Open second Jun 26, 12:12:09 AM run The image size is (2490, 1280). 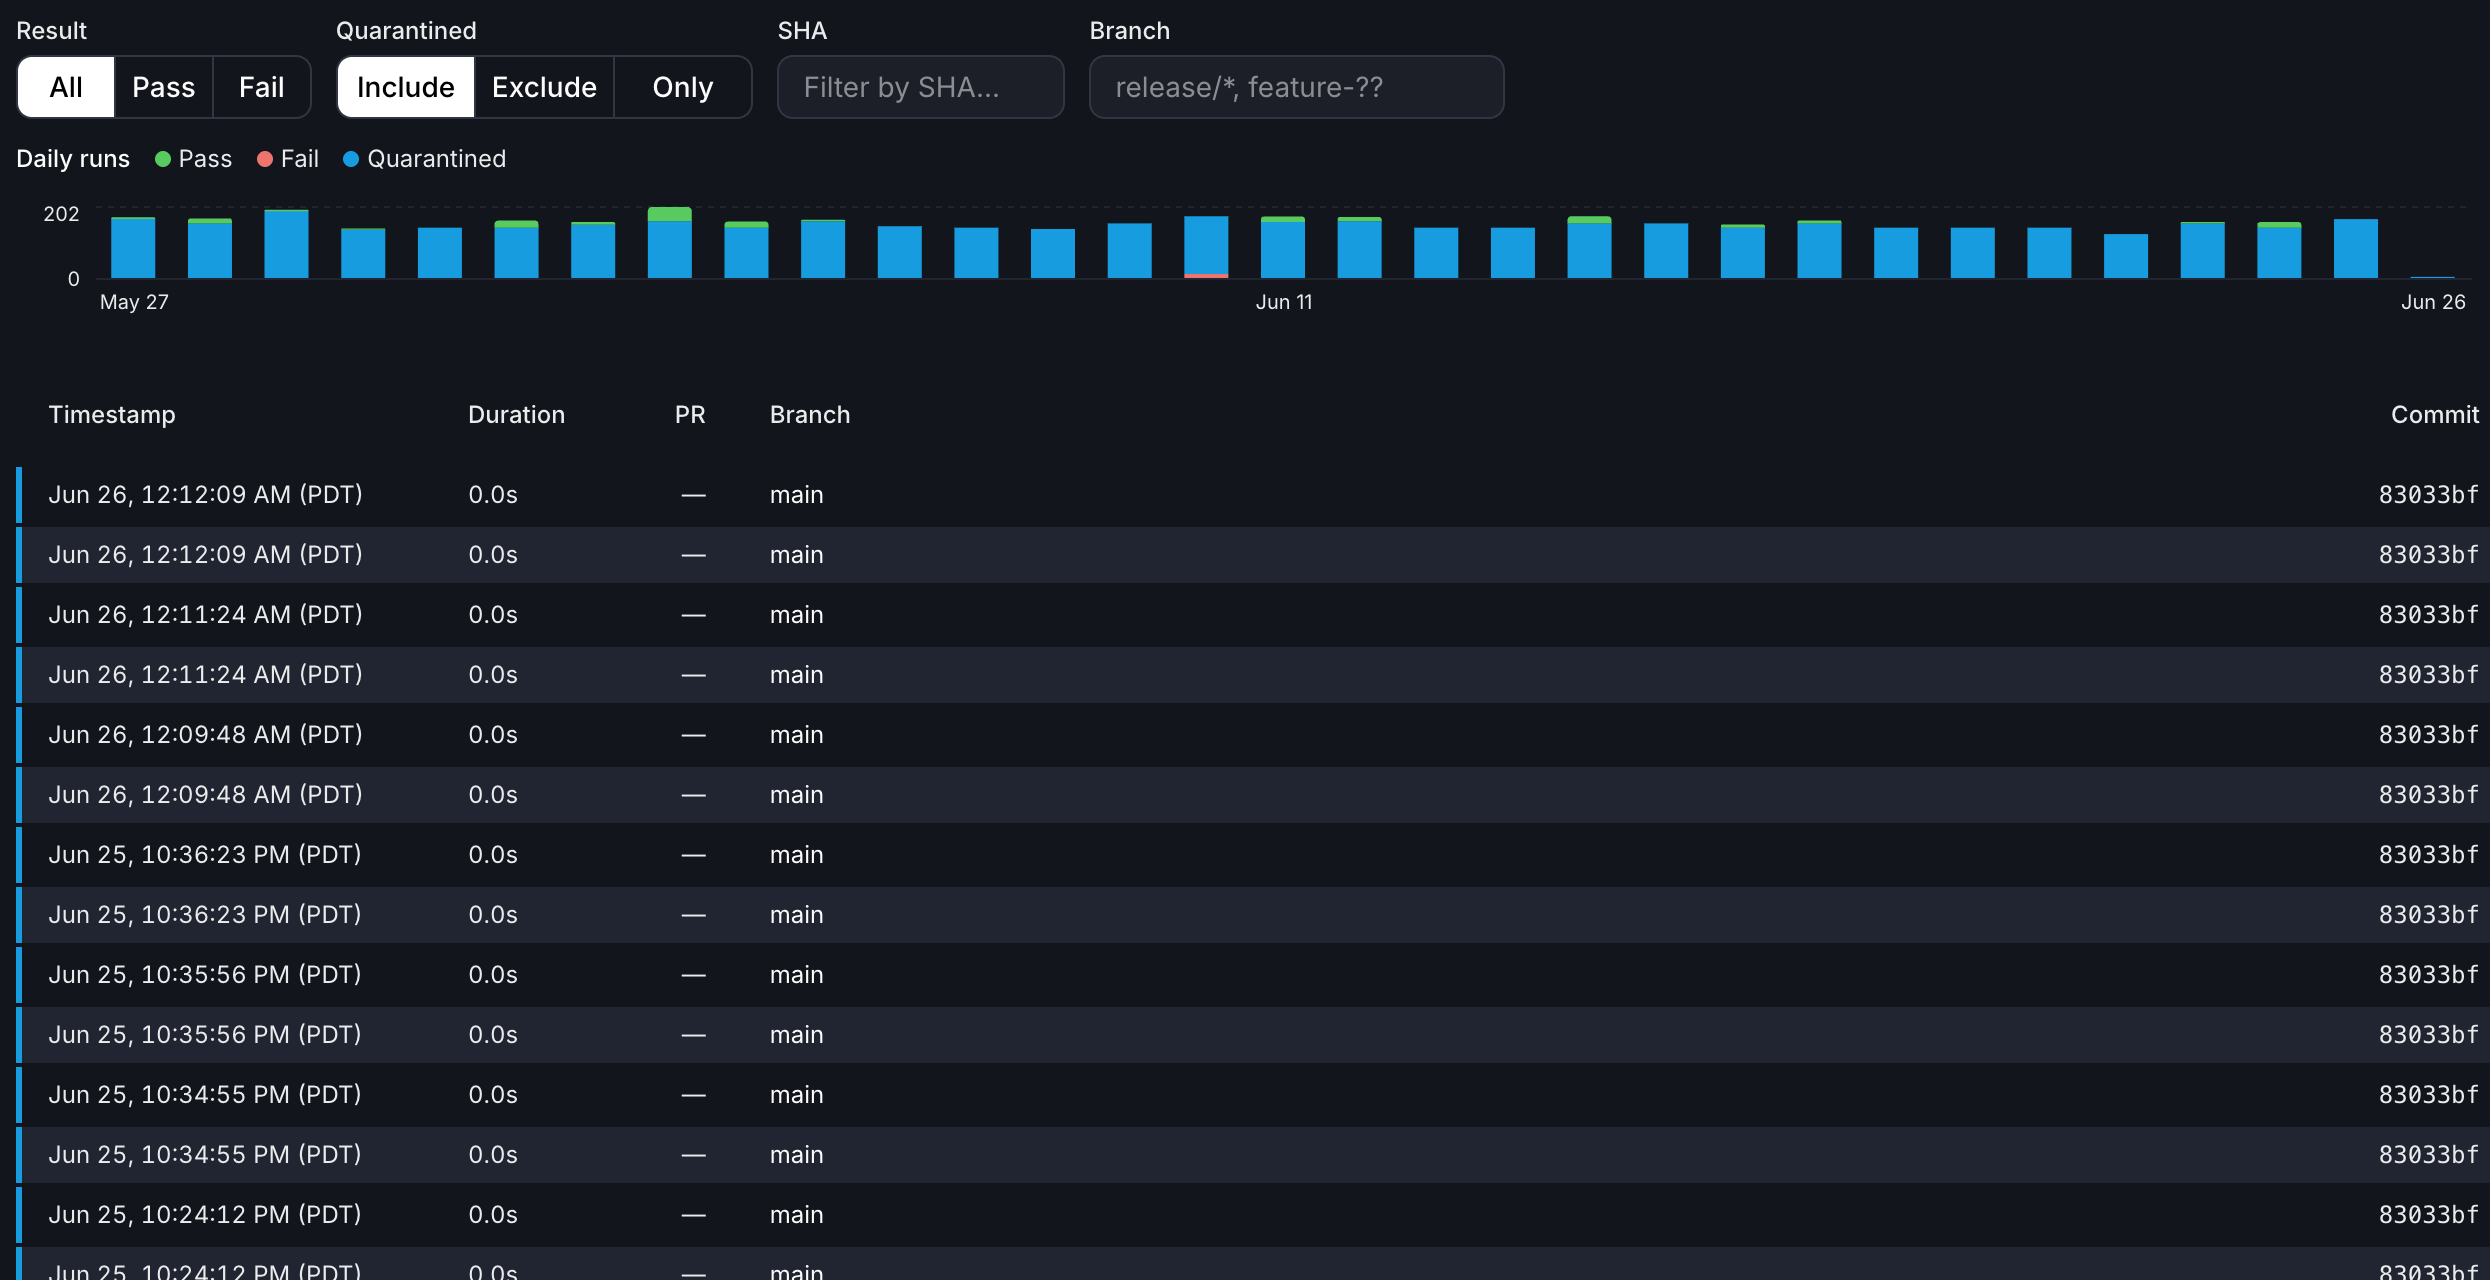pyautogui.click(x=1253, y=555)
